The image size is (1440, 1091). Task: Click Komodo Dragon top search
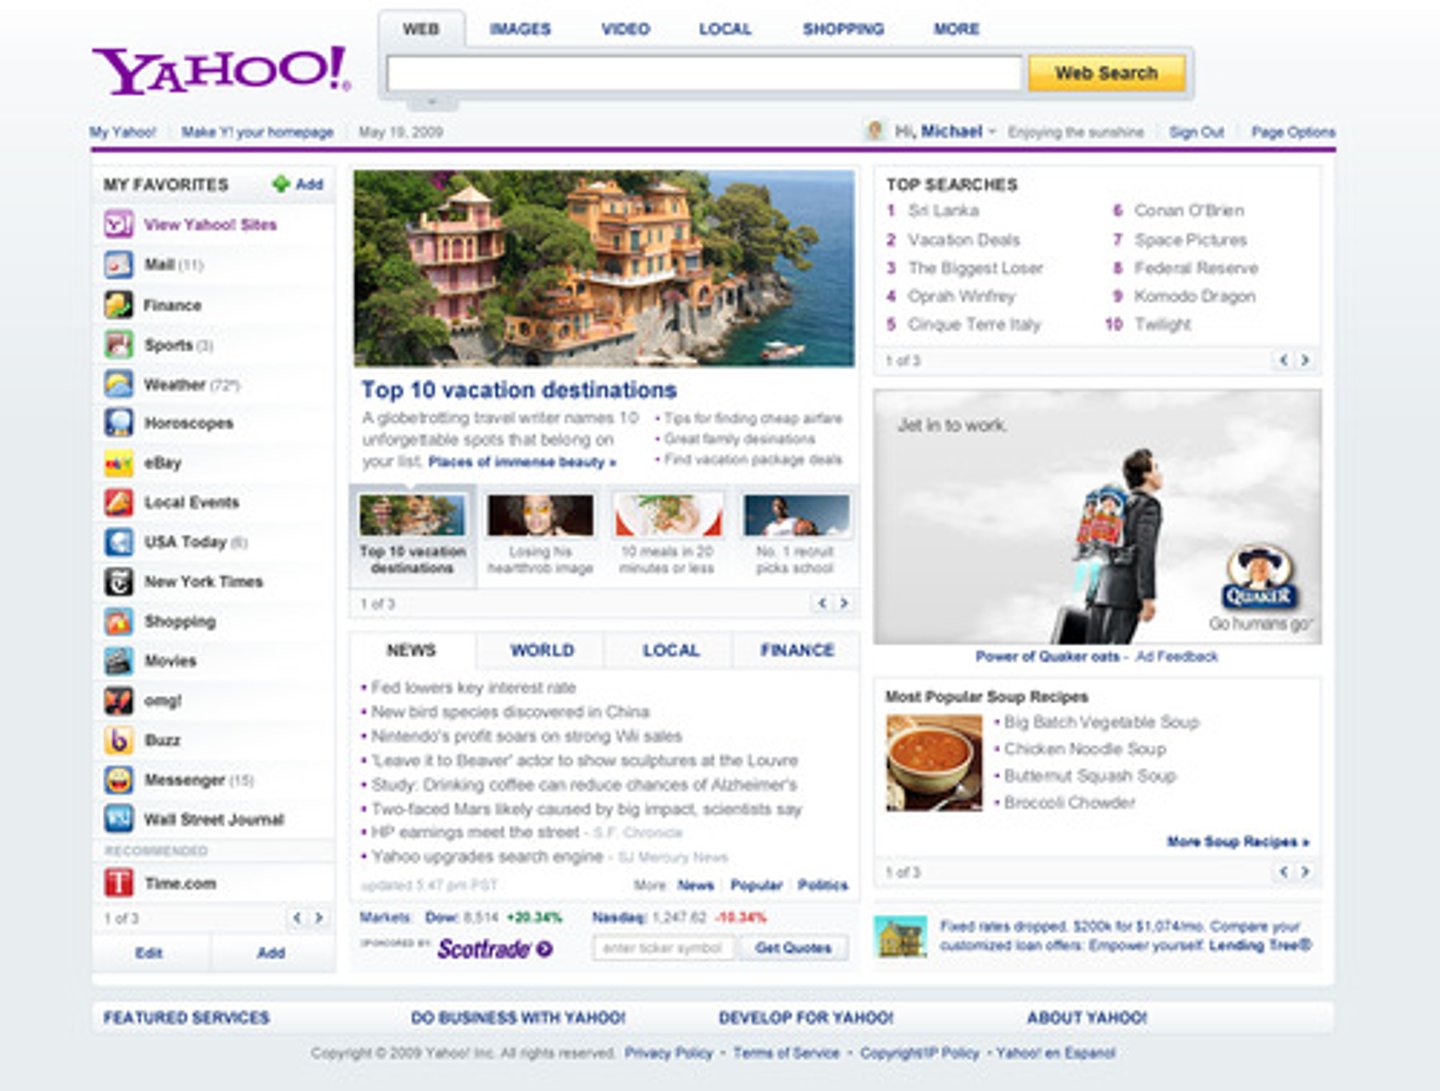tap(1194, 296)
